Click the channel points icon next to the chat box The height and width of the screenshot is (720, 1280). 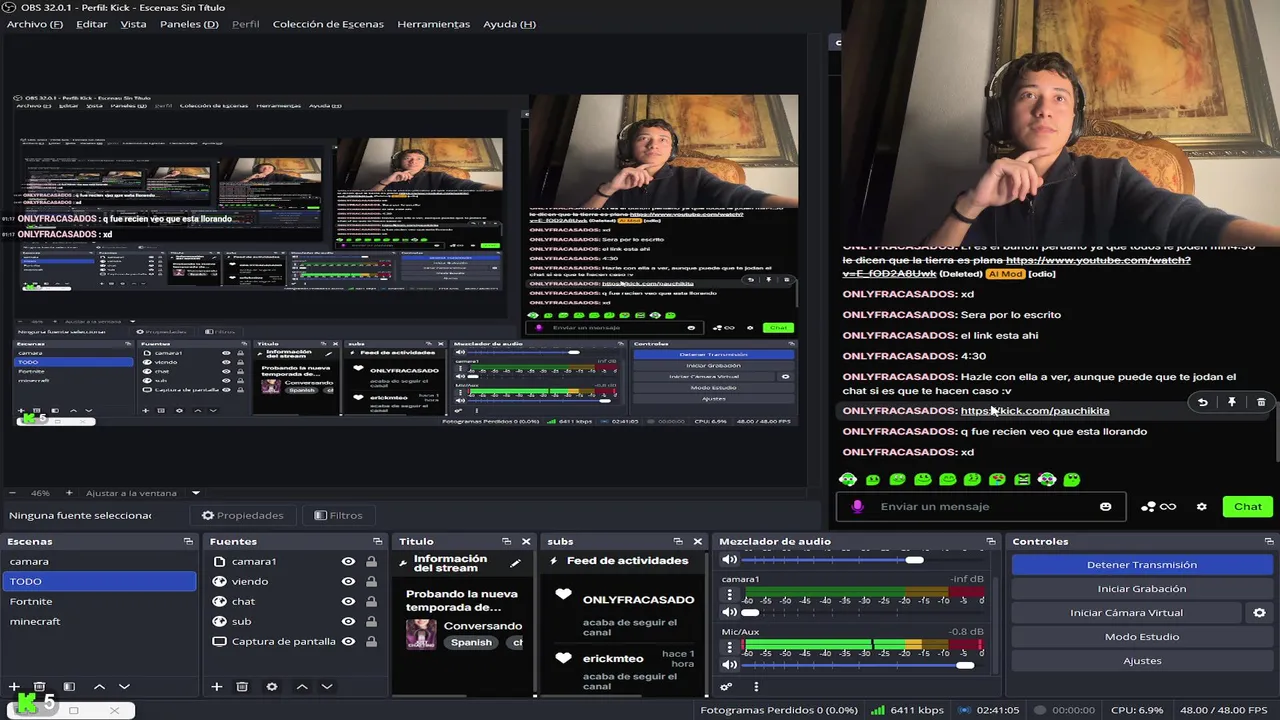[x=1158, y=507]
